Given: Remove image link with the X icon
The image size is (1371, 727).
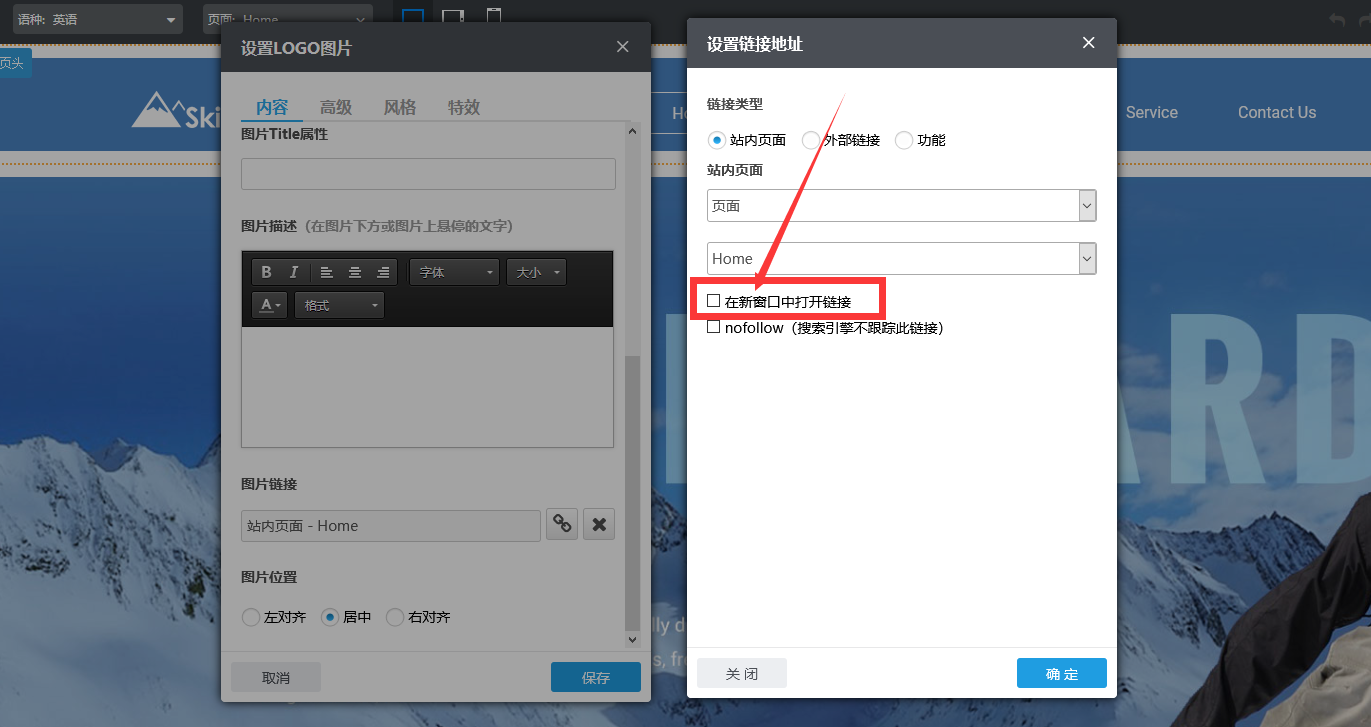Looking at the screenshot, I should pos(599,525).
